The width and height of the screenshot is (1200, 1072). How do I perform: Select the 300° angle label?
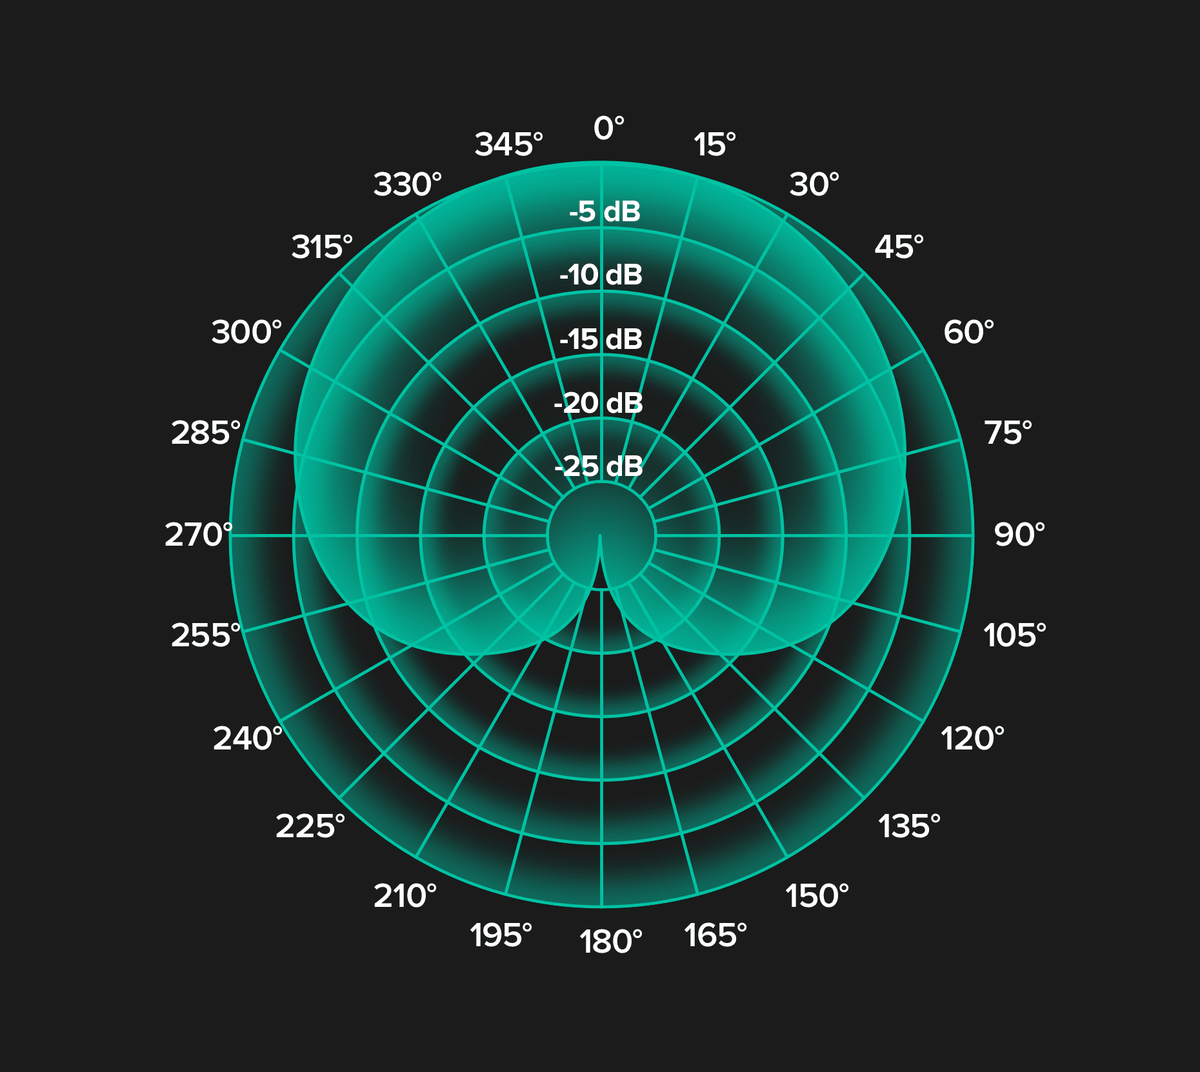246,332
